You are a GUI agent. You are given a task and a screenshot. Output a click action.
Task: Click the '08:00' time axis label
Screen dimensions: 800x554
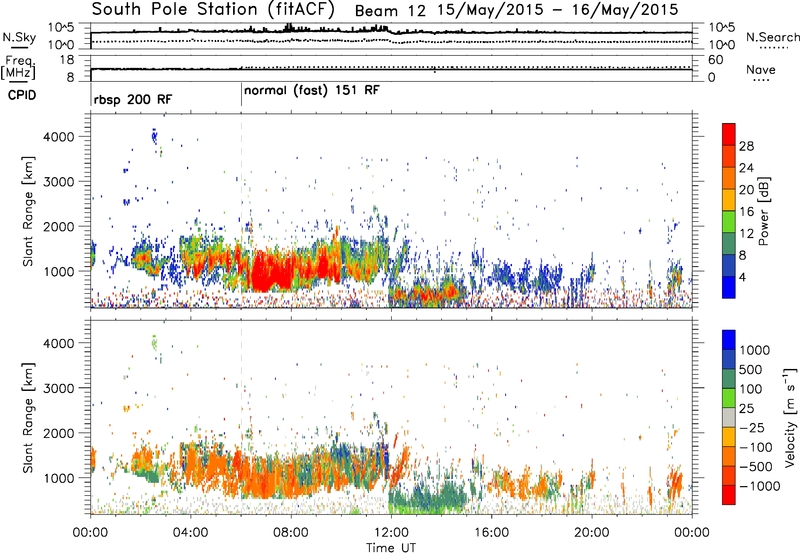pos(291,533)
